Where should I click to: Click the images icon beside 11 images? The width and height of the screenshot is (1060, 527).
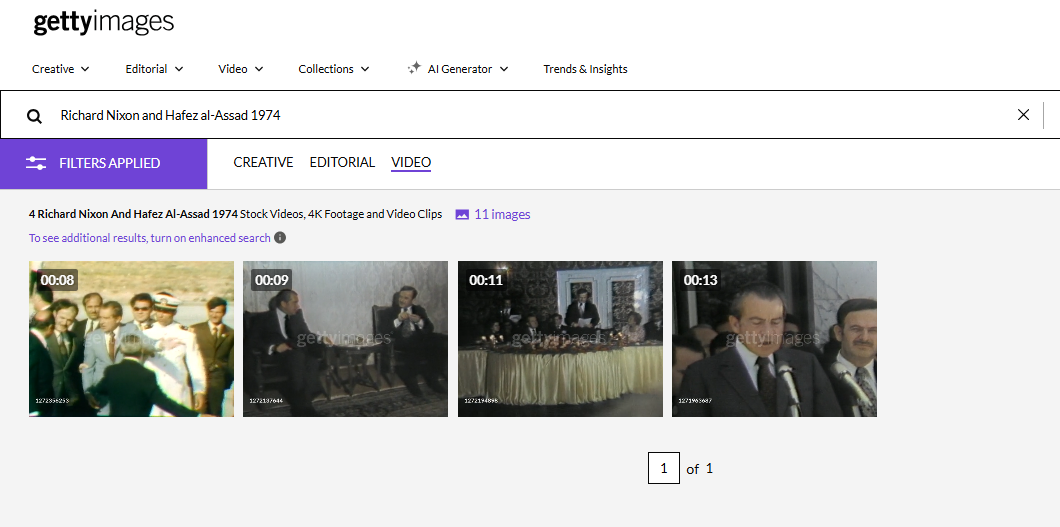coord(462,214)
